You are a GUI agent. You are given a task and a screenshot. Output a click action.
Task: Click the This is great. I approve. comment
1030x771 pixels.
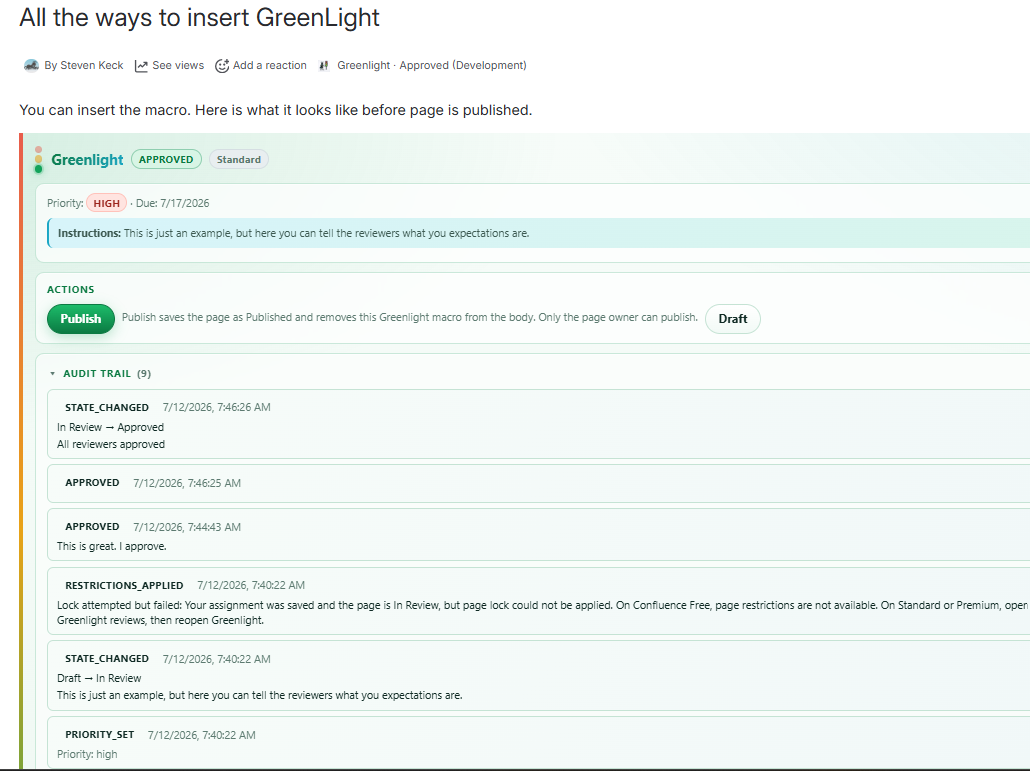click(112, 546)
